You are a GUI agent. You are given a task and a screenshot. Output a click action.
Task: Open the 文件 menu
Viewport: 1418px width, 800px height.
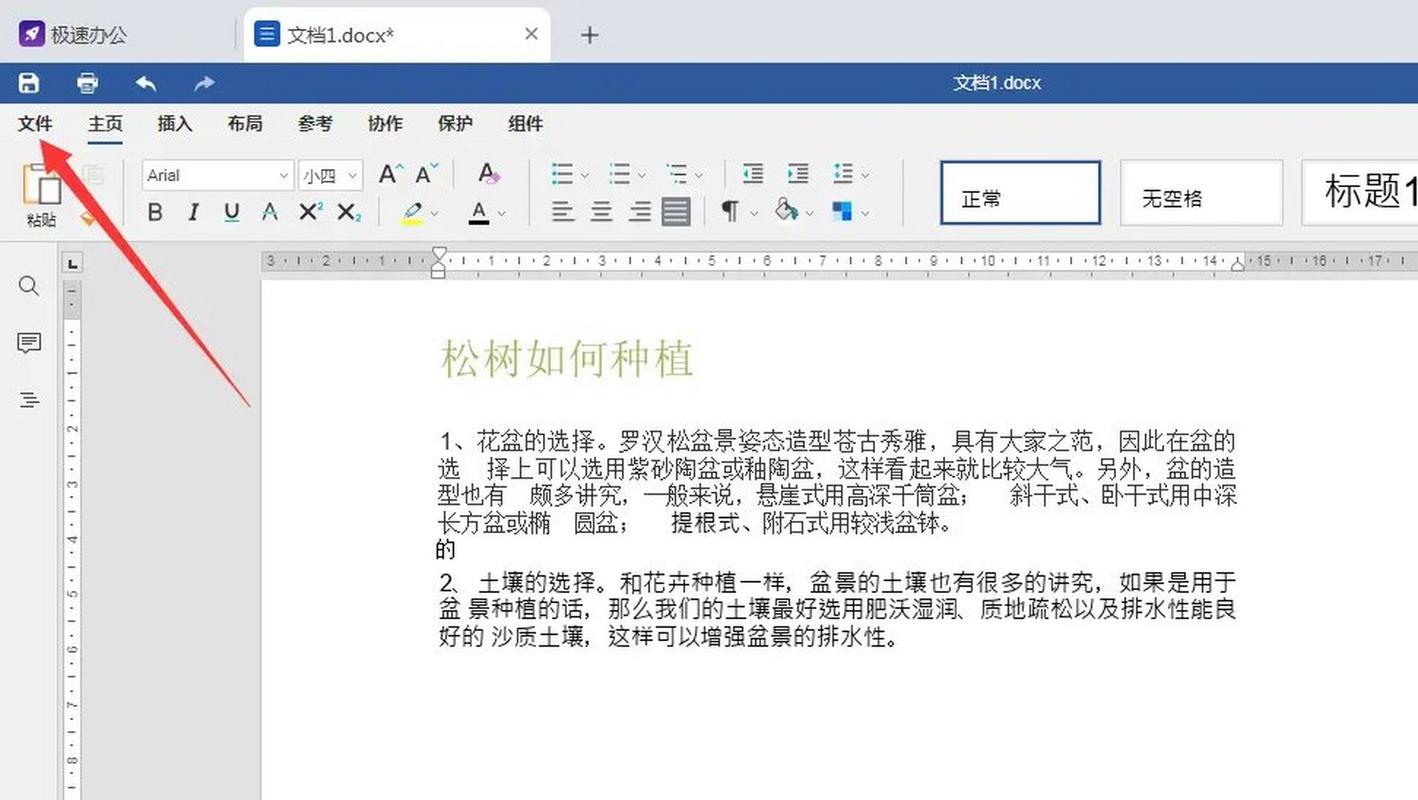[x=35, y=124]
